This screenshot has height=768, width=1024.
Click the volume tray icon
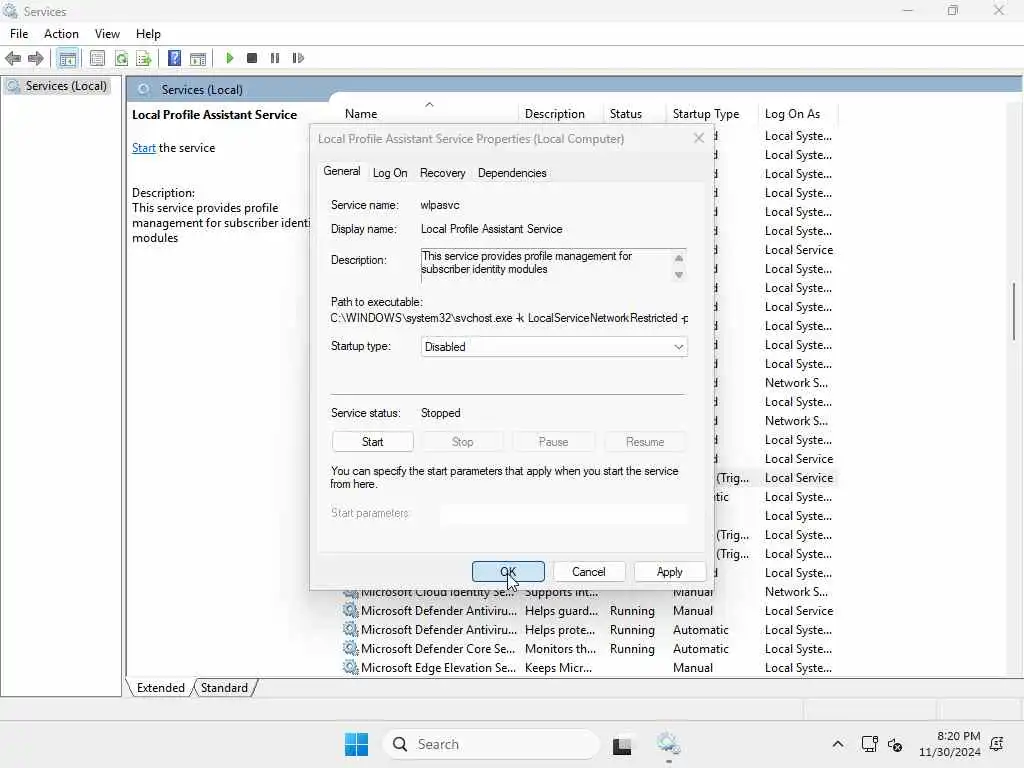tap(895, 744)
